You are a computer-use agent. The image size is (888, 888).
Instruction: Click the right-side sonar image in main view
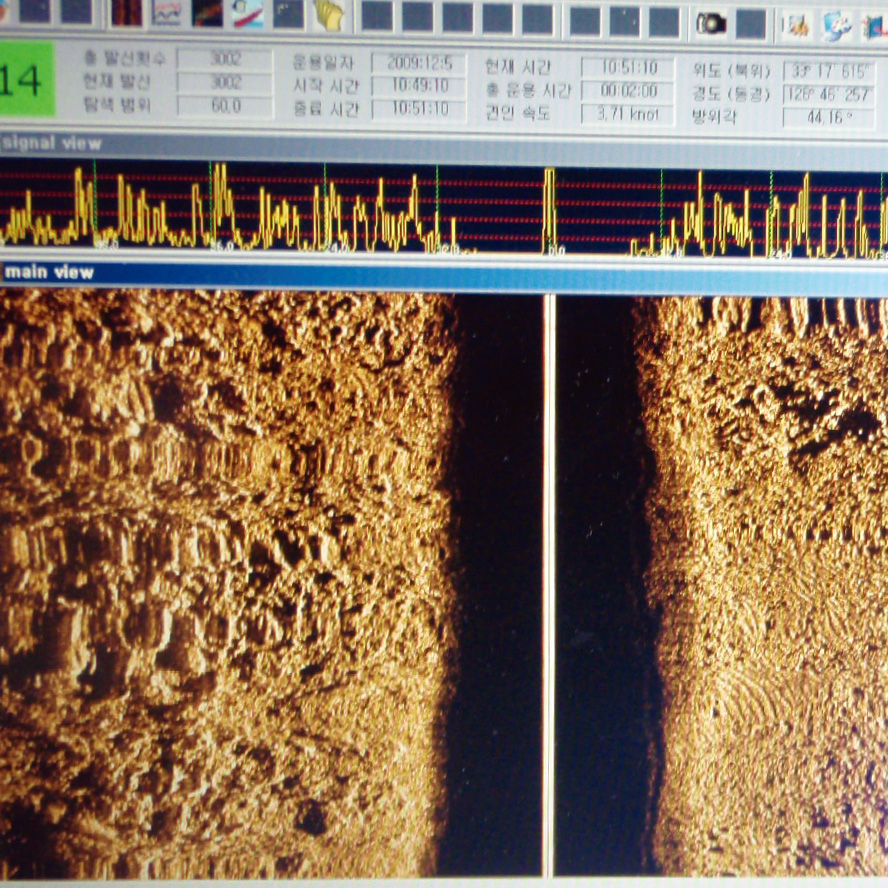tap(722, 587)
